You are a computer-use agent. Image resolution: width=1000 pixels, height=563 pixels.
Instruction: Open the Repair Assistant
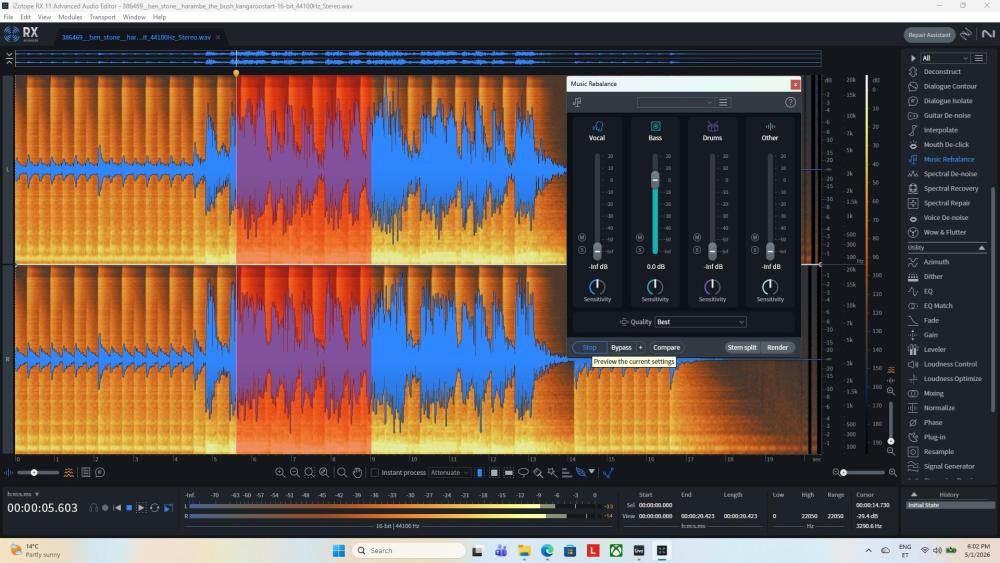pyautogui.click(x=929, y=35)
